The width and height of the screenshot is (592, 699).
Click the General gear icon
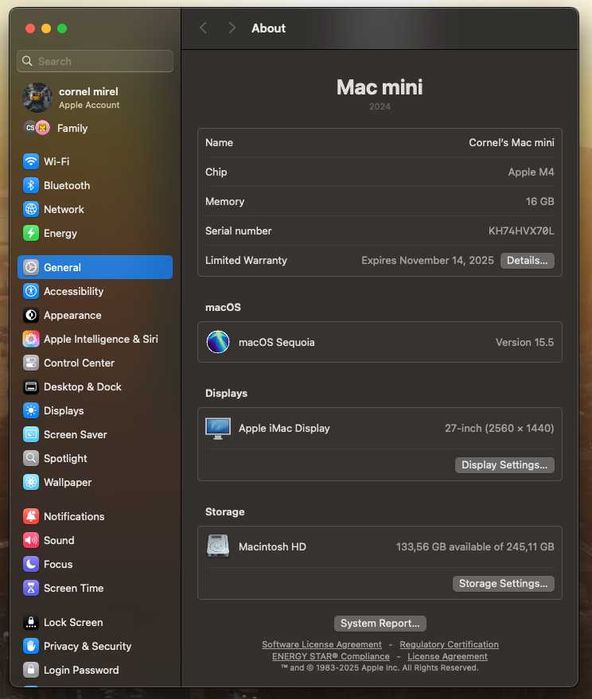pos(31,267)
